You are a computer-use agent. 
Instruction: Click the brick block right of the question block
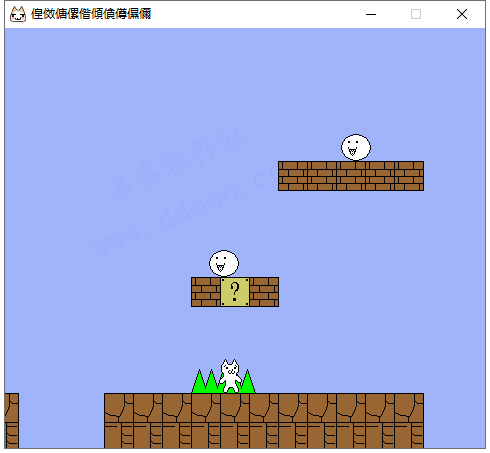tap(264, 292)
